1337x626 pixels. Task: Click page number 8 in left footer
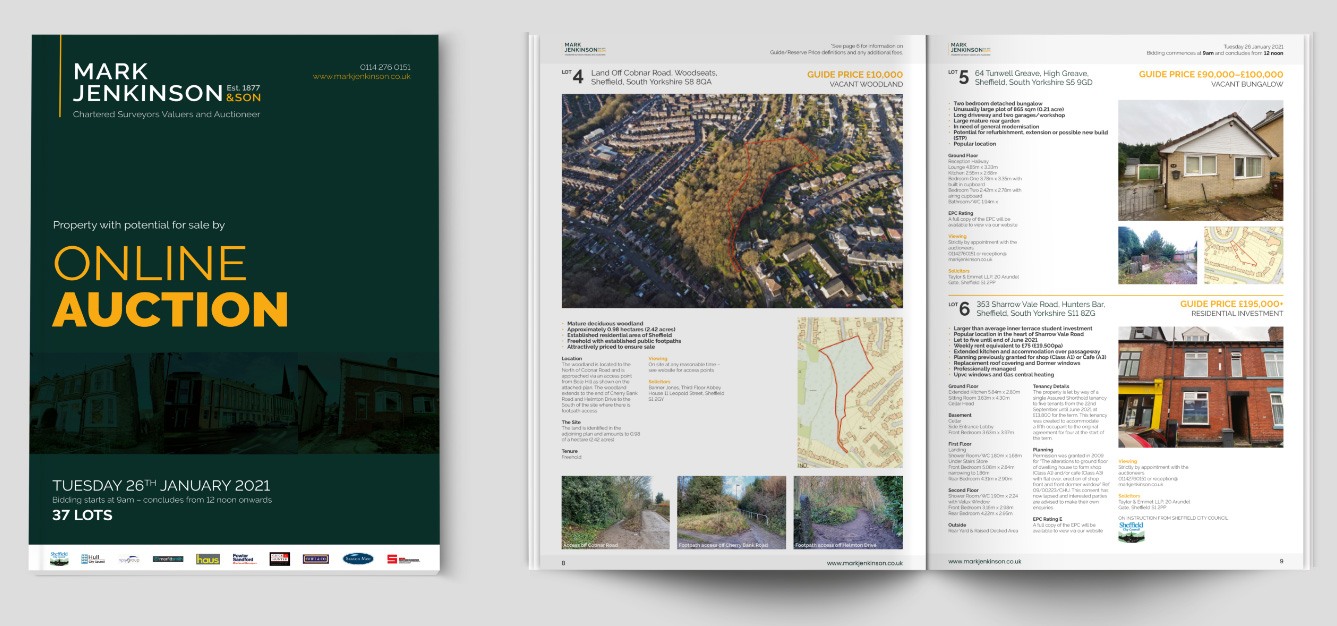(x=564, y=563)
